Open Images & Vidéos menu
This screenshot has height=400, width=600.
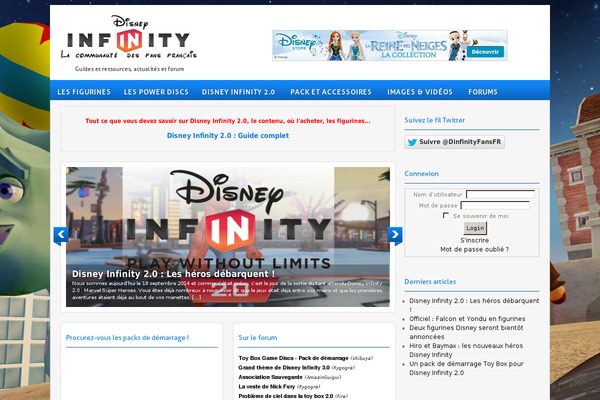click(x=420, y=92)
